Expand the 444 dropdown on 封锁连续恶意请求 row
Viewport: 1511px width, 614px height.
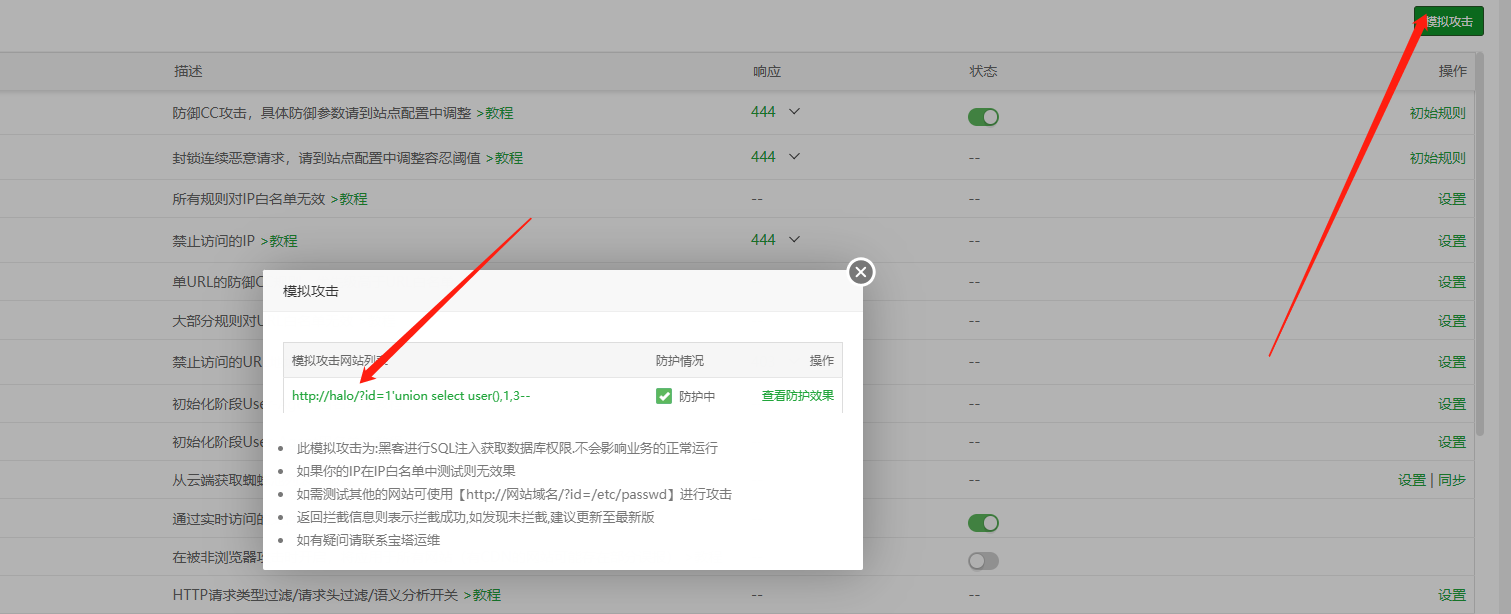pyautogui.click(x=791, y=156)
